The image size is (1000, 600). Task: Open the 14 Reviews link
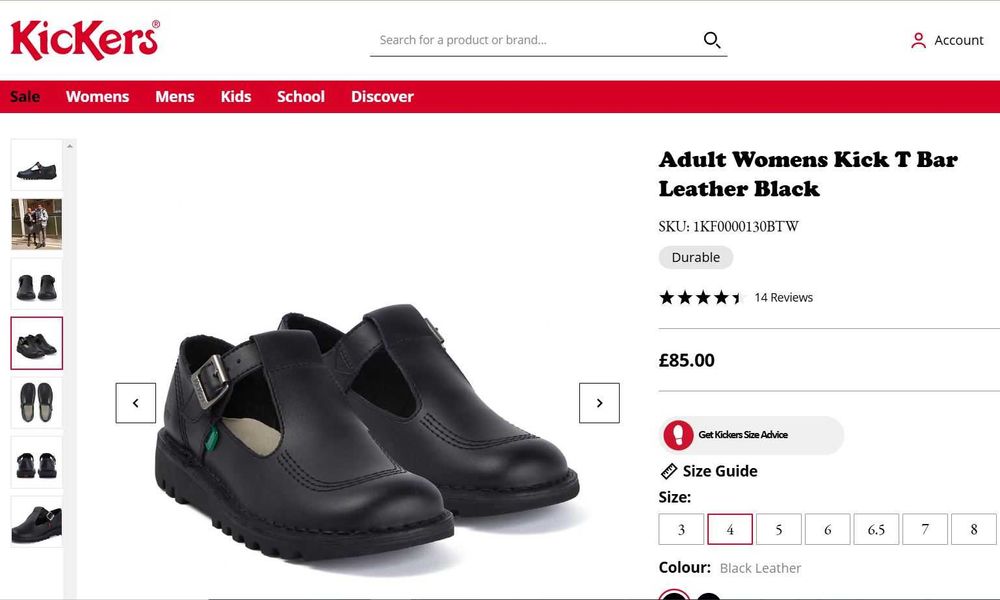[783, 297]
